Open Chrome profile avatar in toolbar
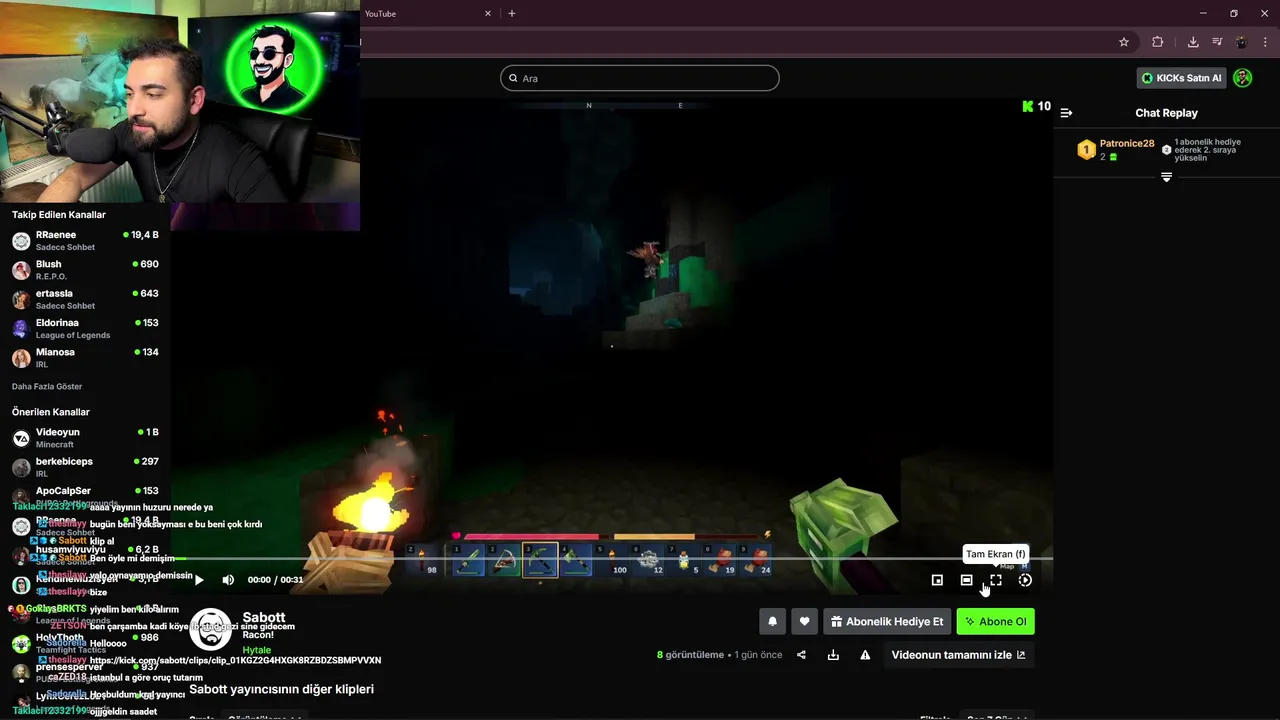Screen dimensions: 1280x720 pyautogui.click(x=1242, y=42)
